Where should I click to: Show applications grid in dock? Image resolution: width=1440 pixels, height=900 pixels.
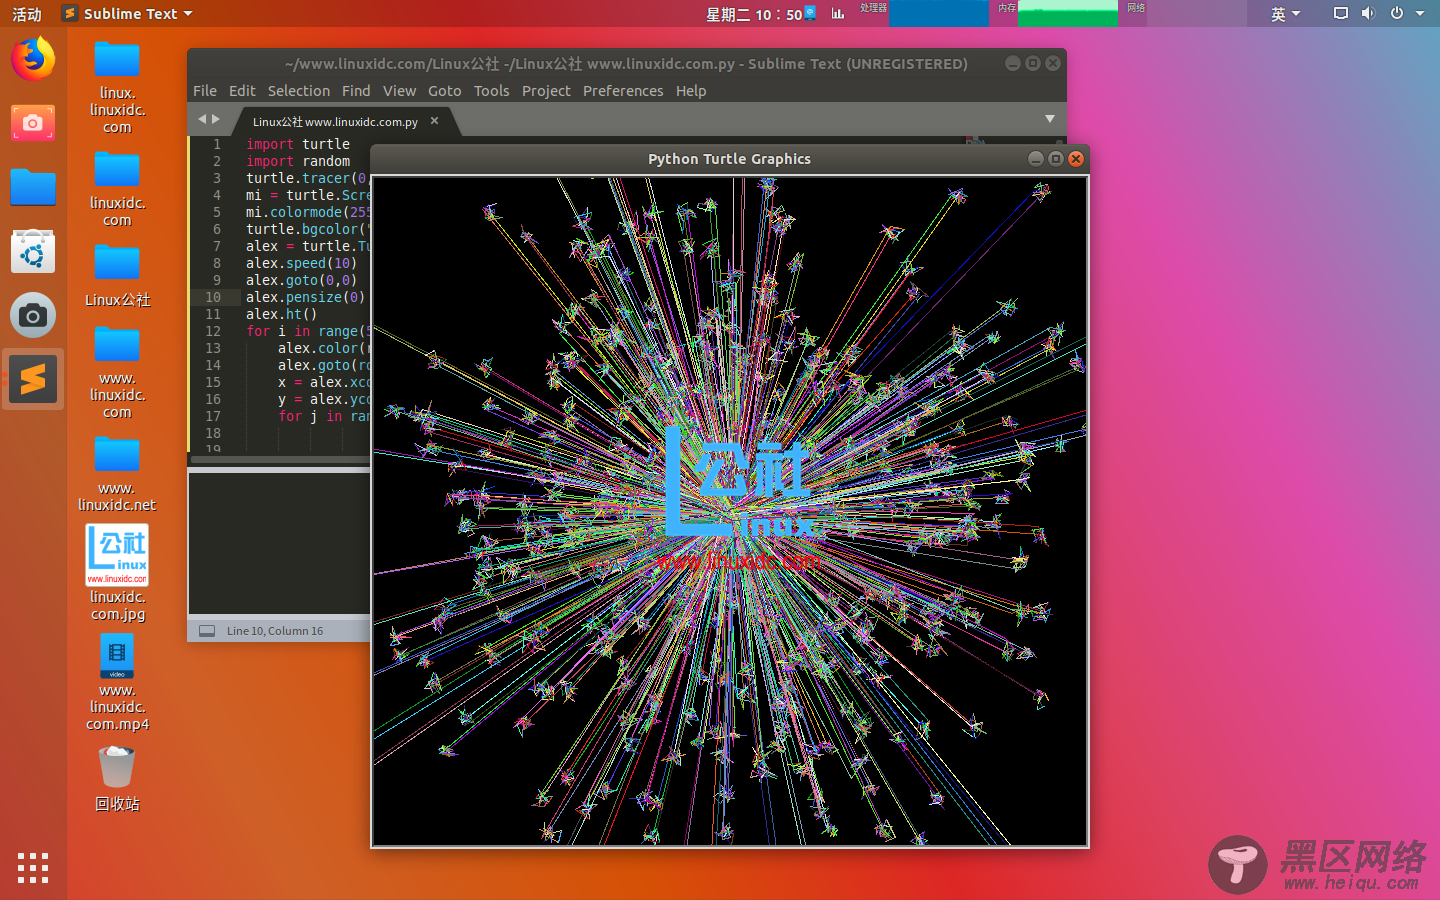(33, 867)
